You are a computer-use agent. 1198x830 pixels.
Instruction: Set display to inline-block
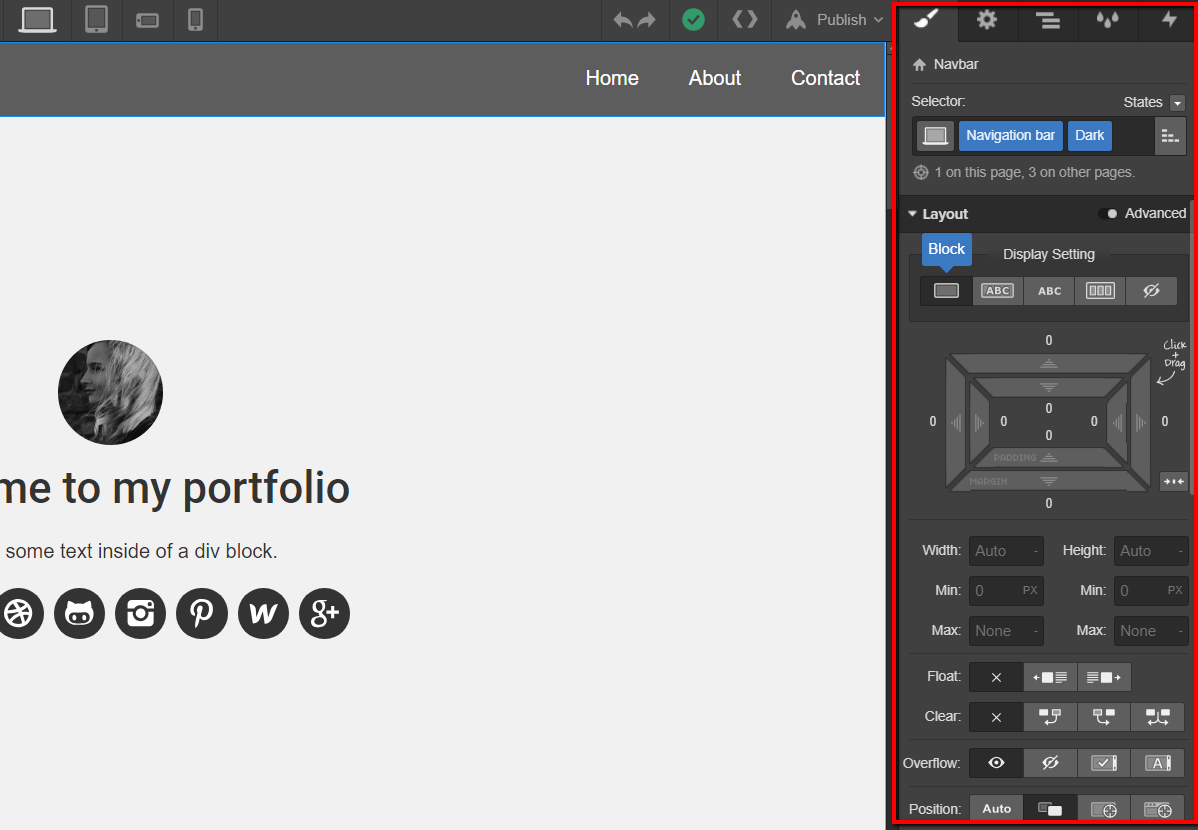(x=997, y=291)
